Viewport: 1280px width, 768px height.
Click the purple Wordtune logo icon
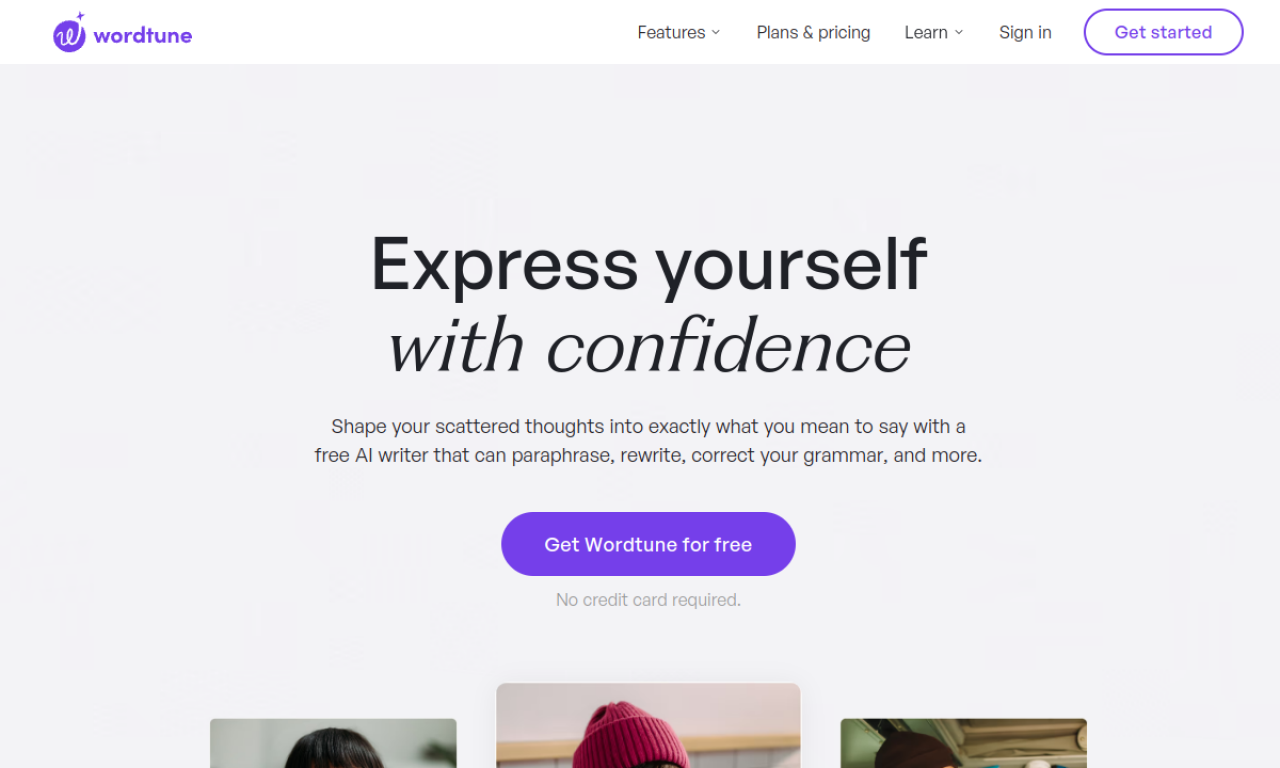tap(68, 37)
